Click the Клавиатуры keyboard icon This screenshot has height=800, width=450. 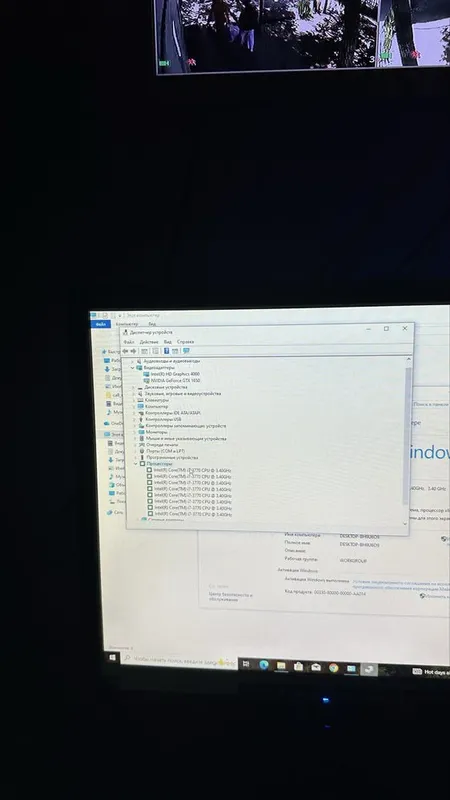[x=141, y=400]
